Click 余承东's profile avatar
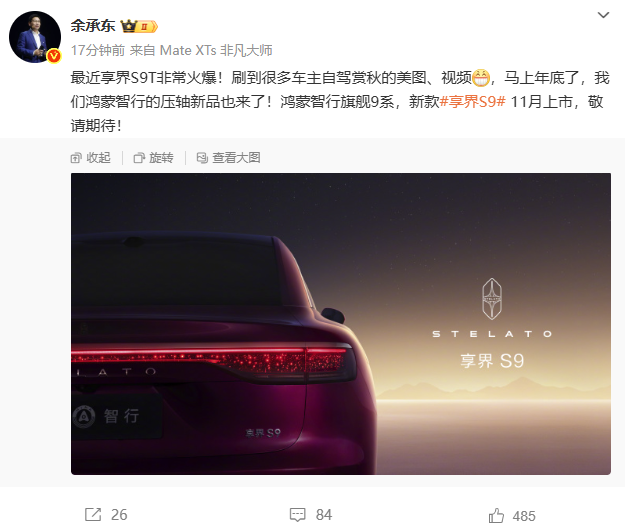 click(35, 37)
